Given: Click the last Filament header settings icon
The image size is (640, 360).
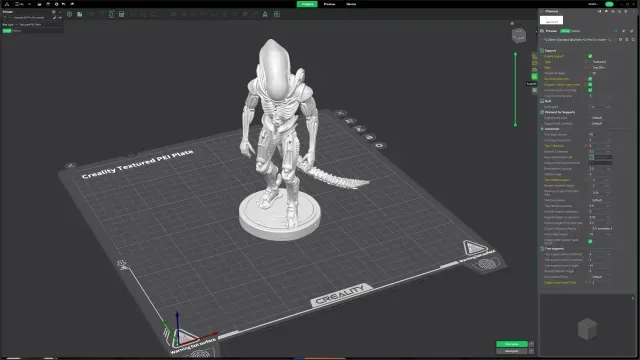Looking at the screenshot, I should click(x=626, y=11).
